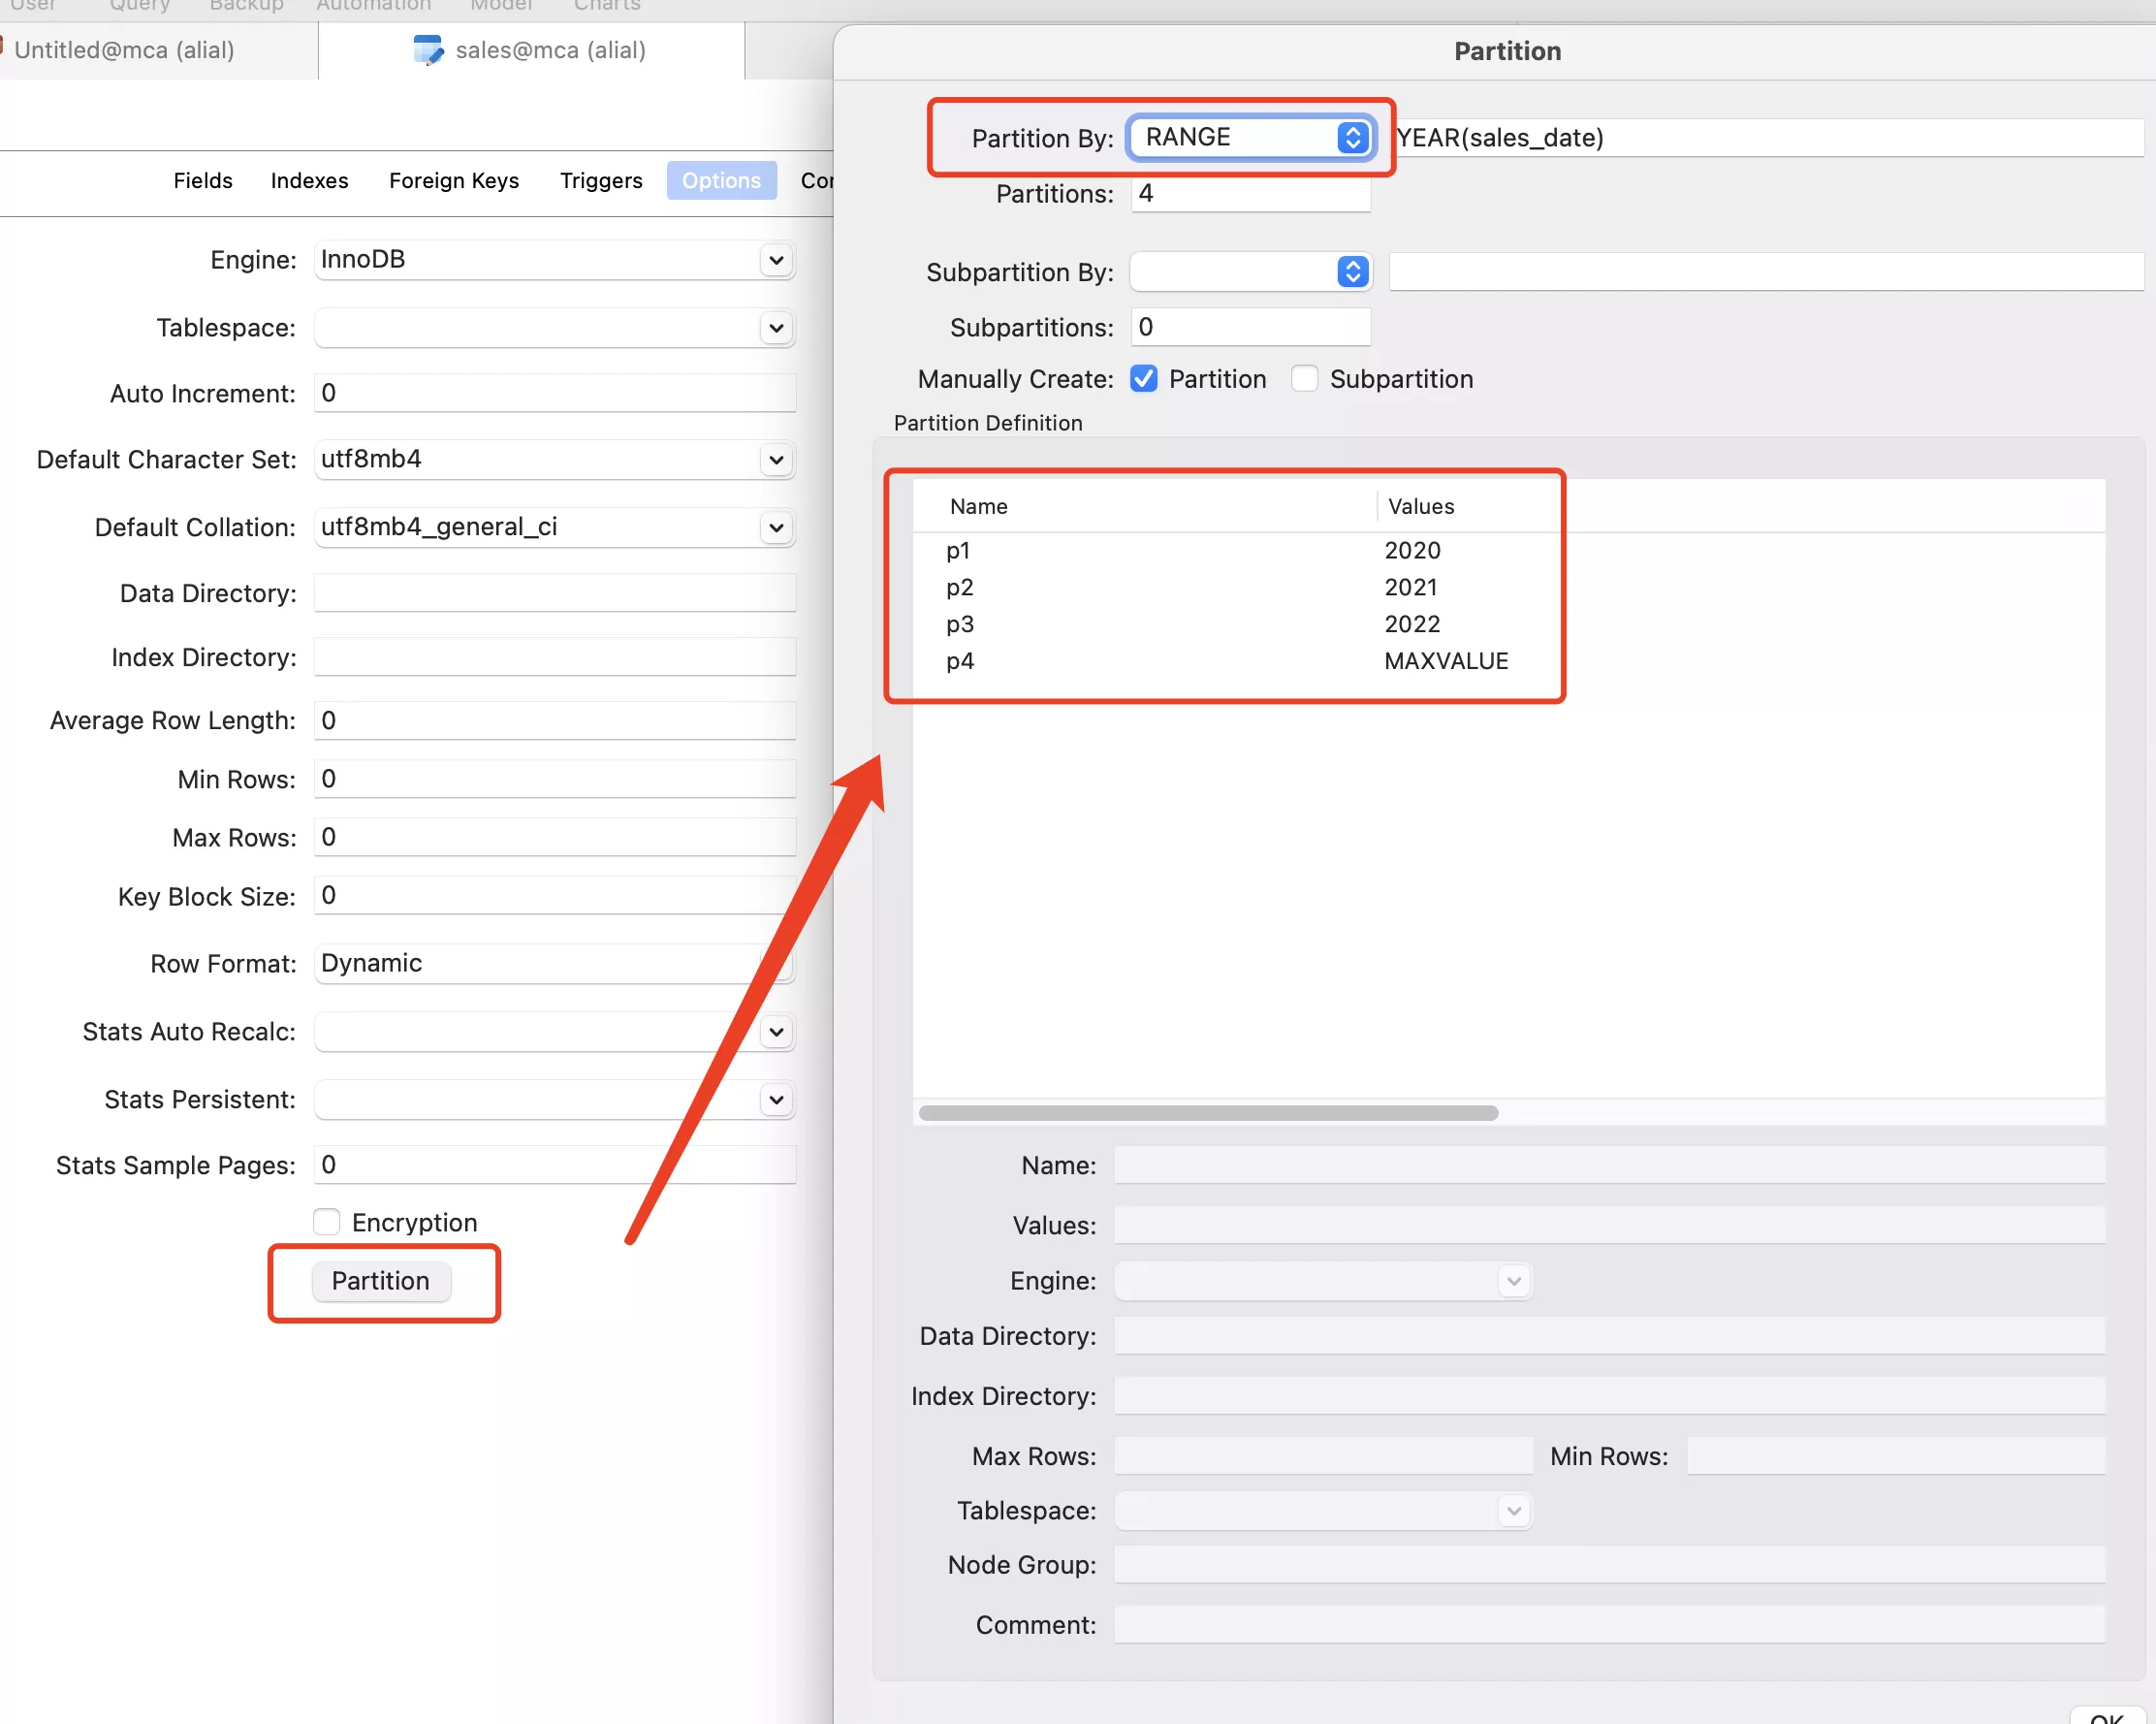This screenshot has height=1724, width=2156.
Task: Click the partition Data Directory field
Action: click(x=1610, y=1336)
